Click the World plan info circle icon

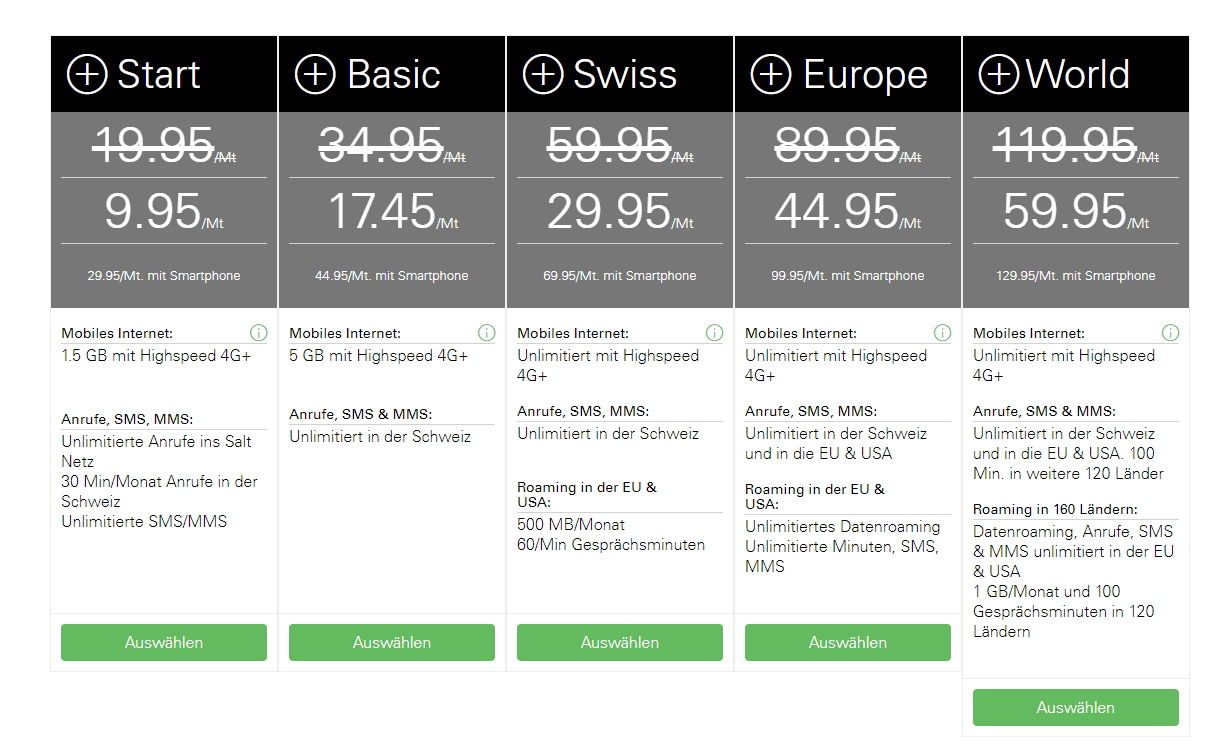[1170, 333]
